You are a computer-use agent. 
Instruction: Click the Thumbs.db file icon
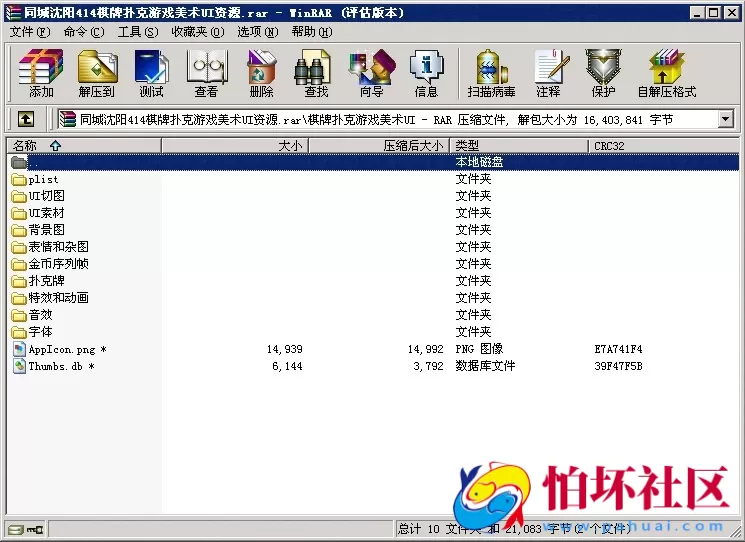tap(19, 366)
